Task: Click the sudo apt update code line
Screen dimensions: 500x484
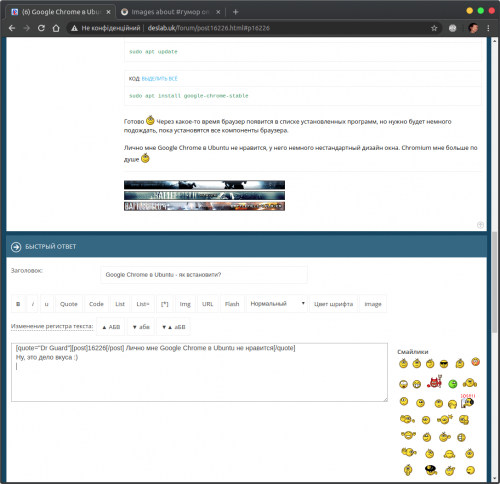Action: [x=153, y=52]
